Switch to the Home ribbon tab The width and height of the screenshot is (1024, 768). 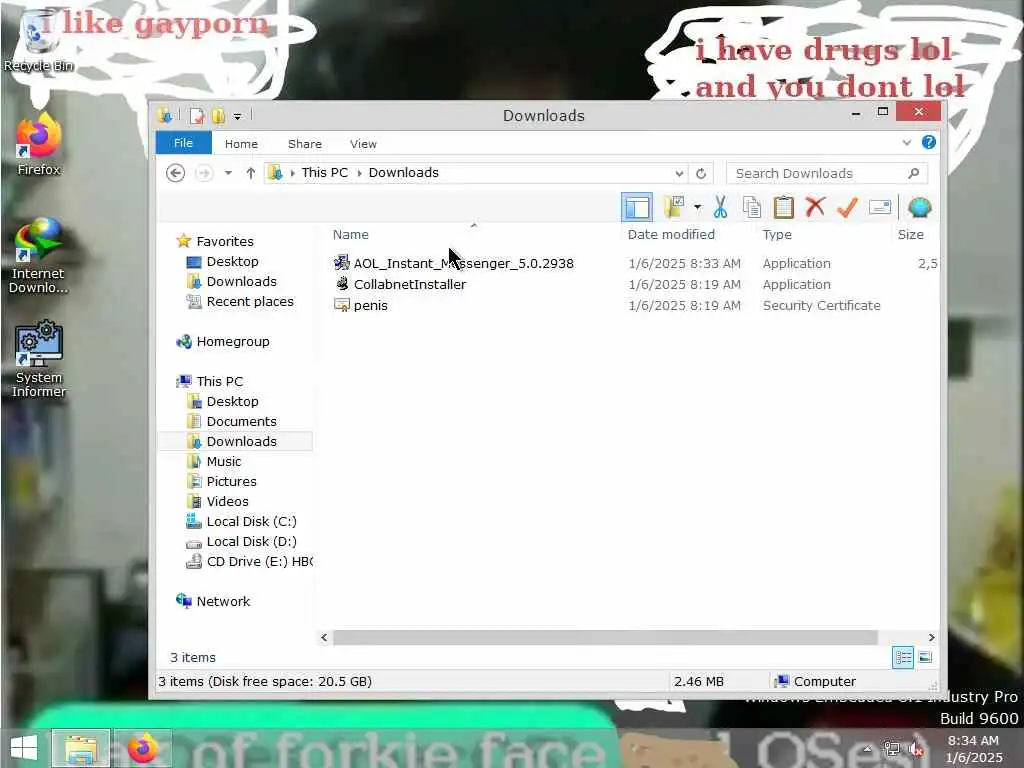tap(241, 144)
